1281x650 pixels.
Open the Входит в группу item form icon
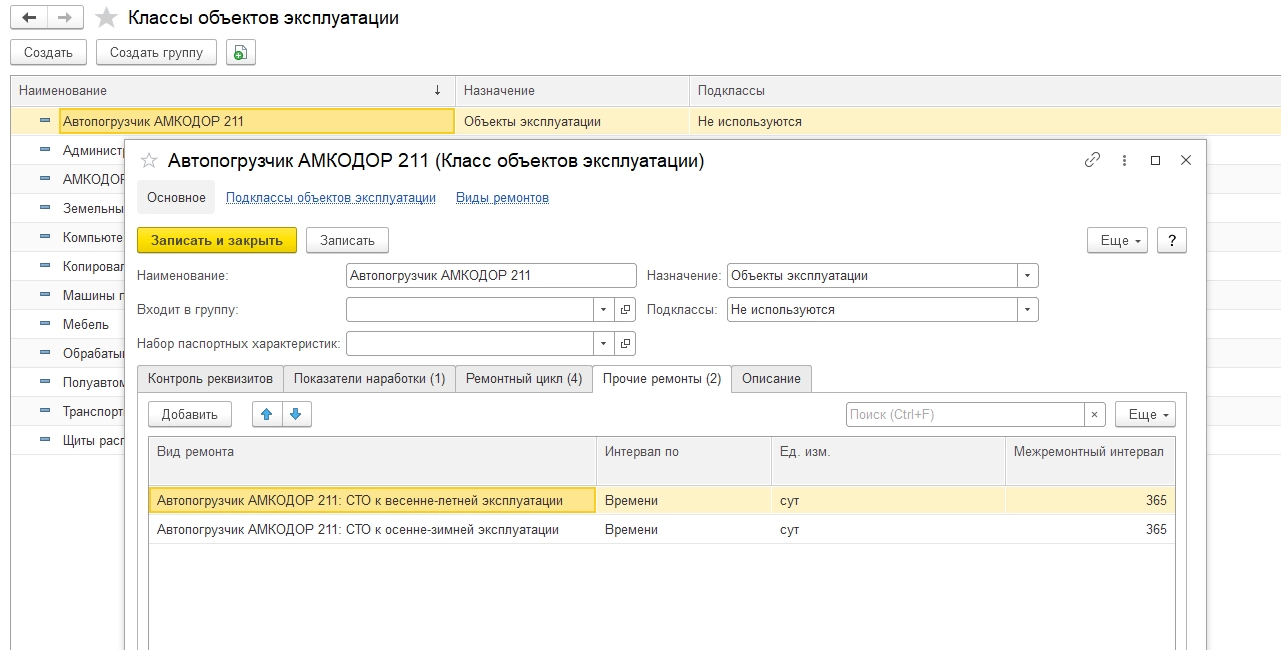coord(625,310)
